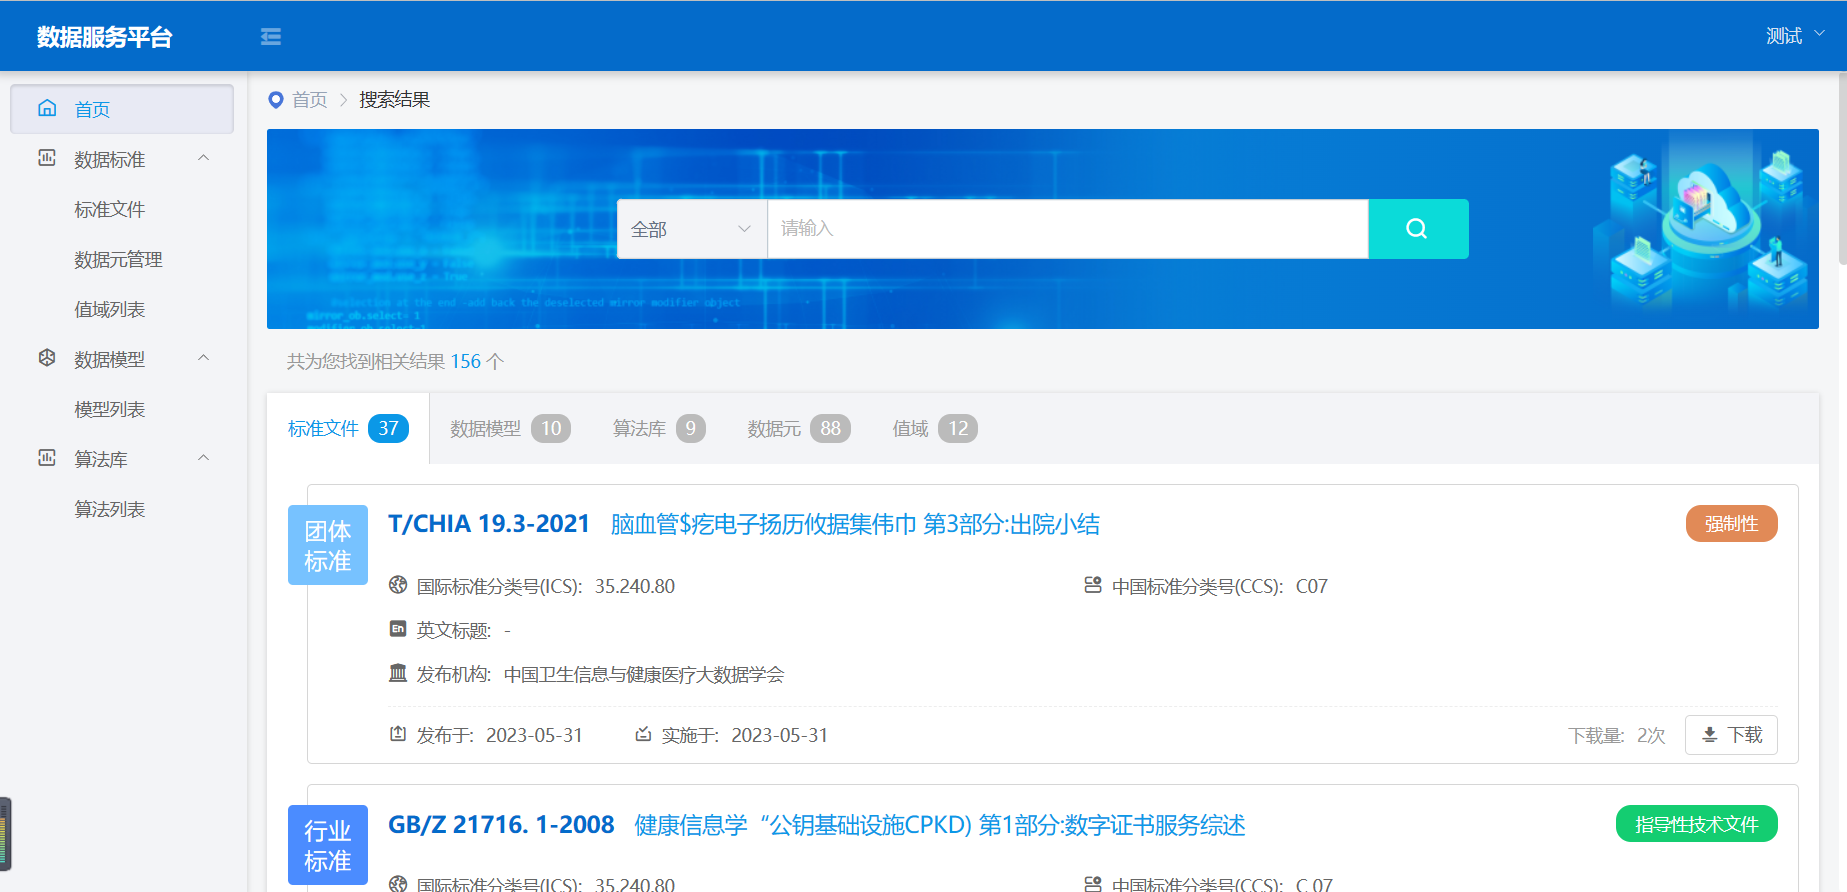1847x892 pixels.
Task: Collapse the 数据标准 menu chevron
Action: coord(204,158)
